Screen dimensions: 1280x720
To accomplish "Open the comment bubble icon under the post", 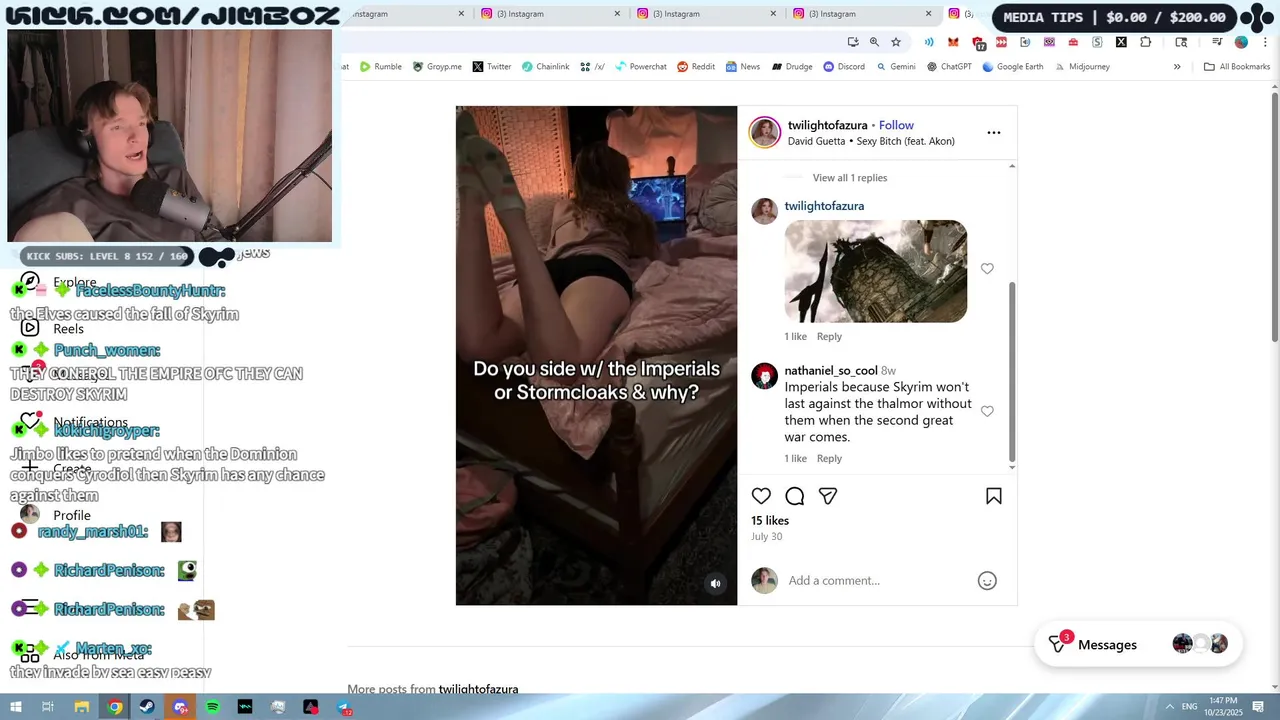I will click(795, 496).
